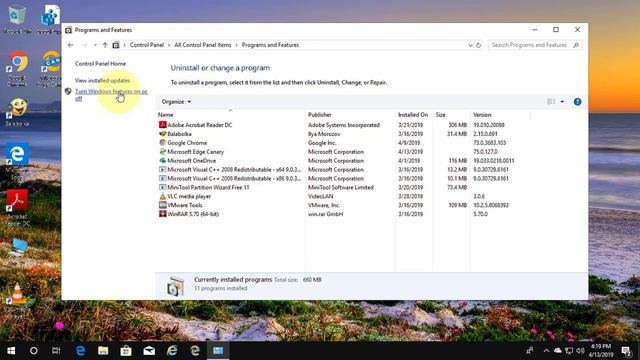This screenshot has width=640, height=360.
Task: Open Programs and Features help icon
Action: [x=577, y=102]
